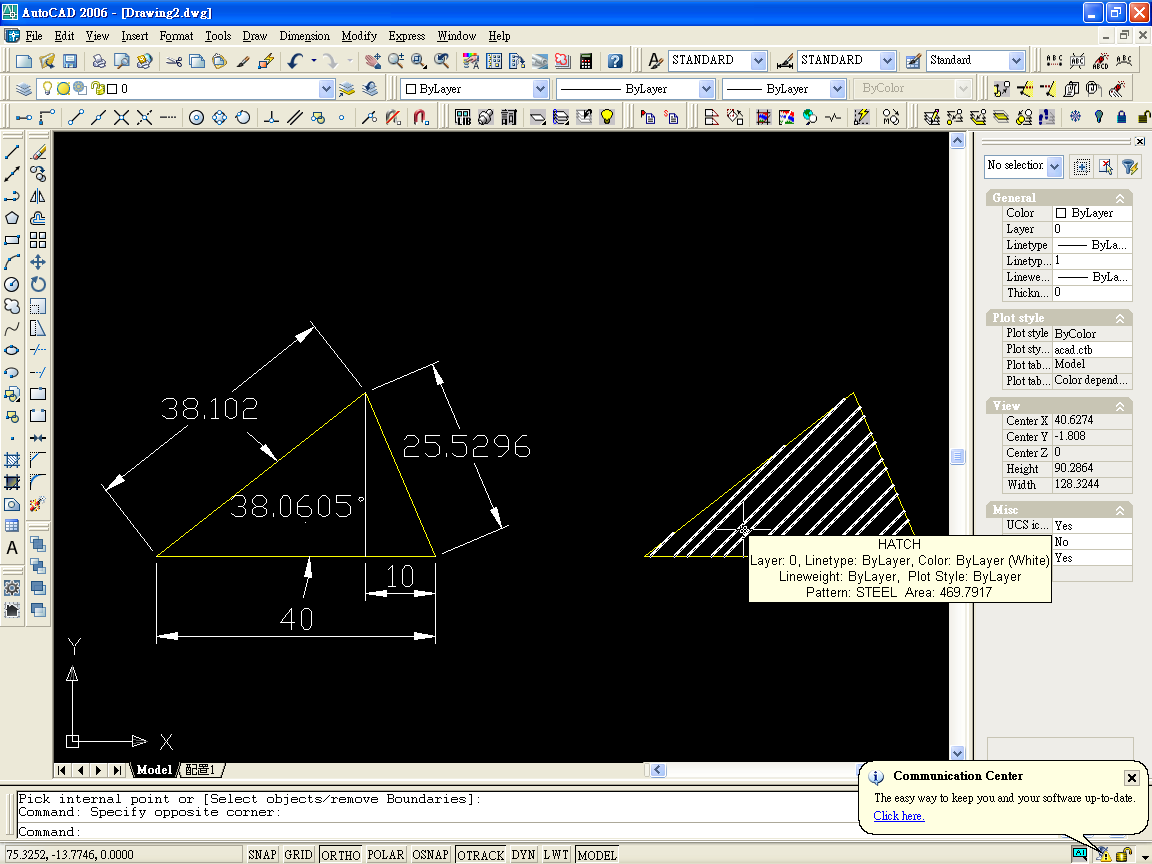Screen dimensions: 1152x864
Task: Open the lineweight control ByLayer dropdown
Action: tap(838, 89)
